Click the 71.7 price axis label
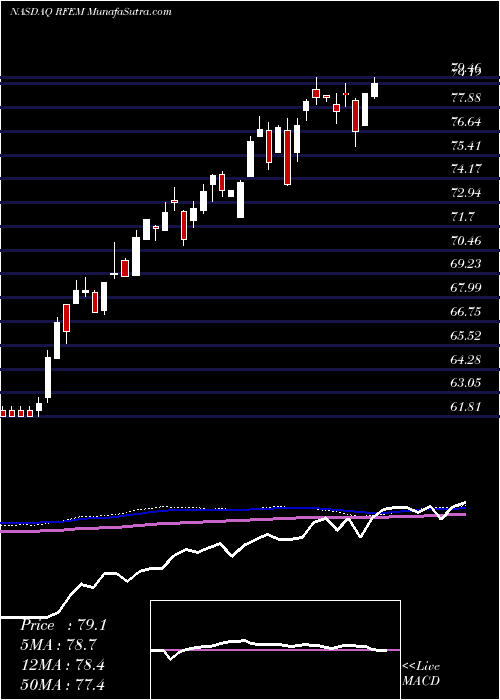This screenshot has width=500, height=700. click(x=463, y=217)
